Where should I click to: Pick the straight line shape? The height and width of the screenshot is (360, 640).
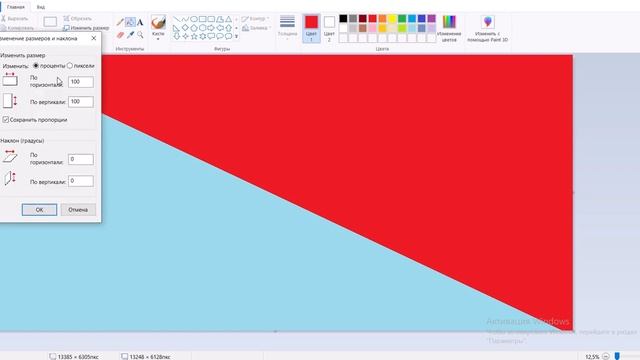(x=176, y=19)
